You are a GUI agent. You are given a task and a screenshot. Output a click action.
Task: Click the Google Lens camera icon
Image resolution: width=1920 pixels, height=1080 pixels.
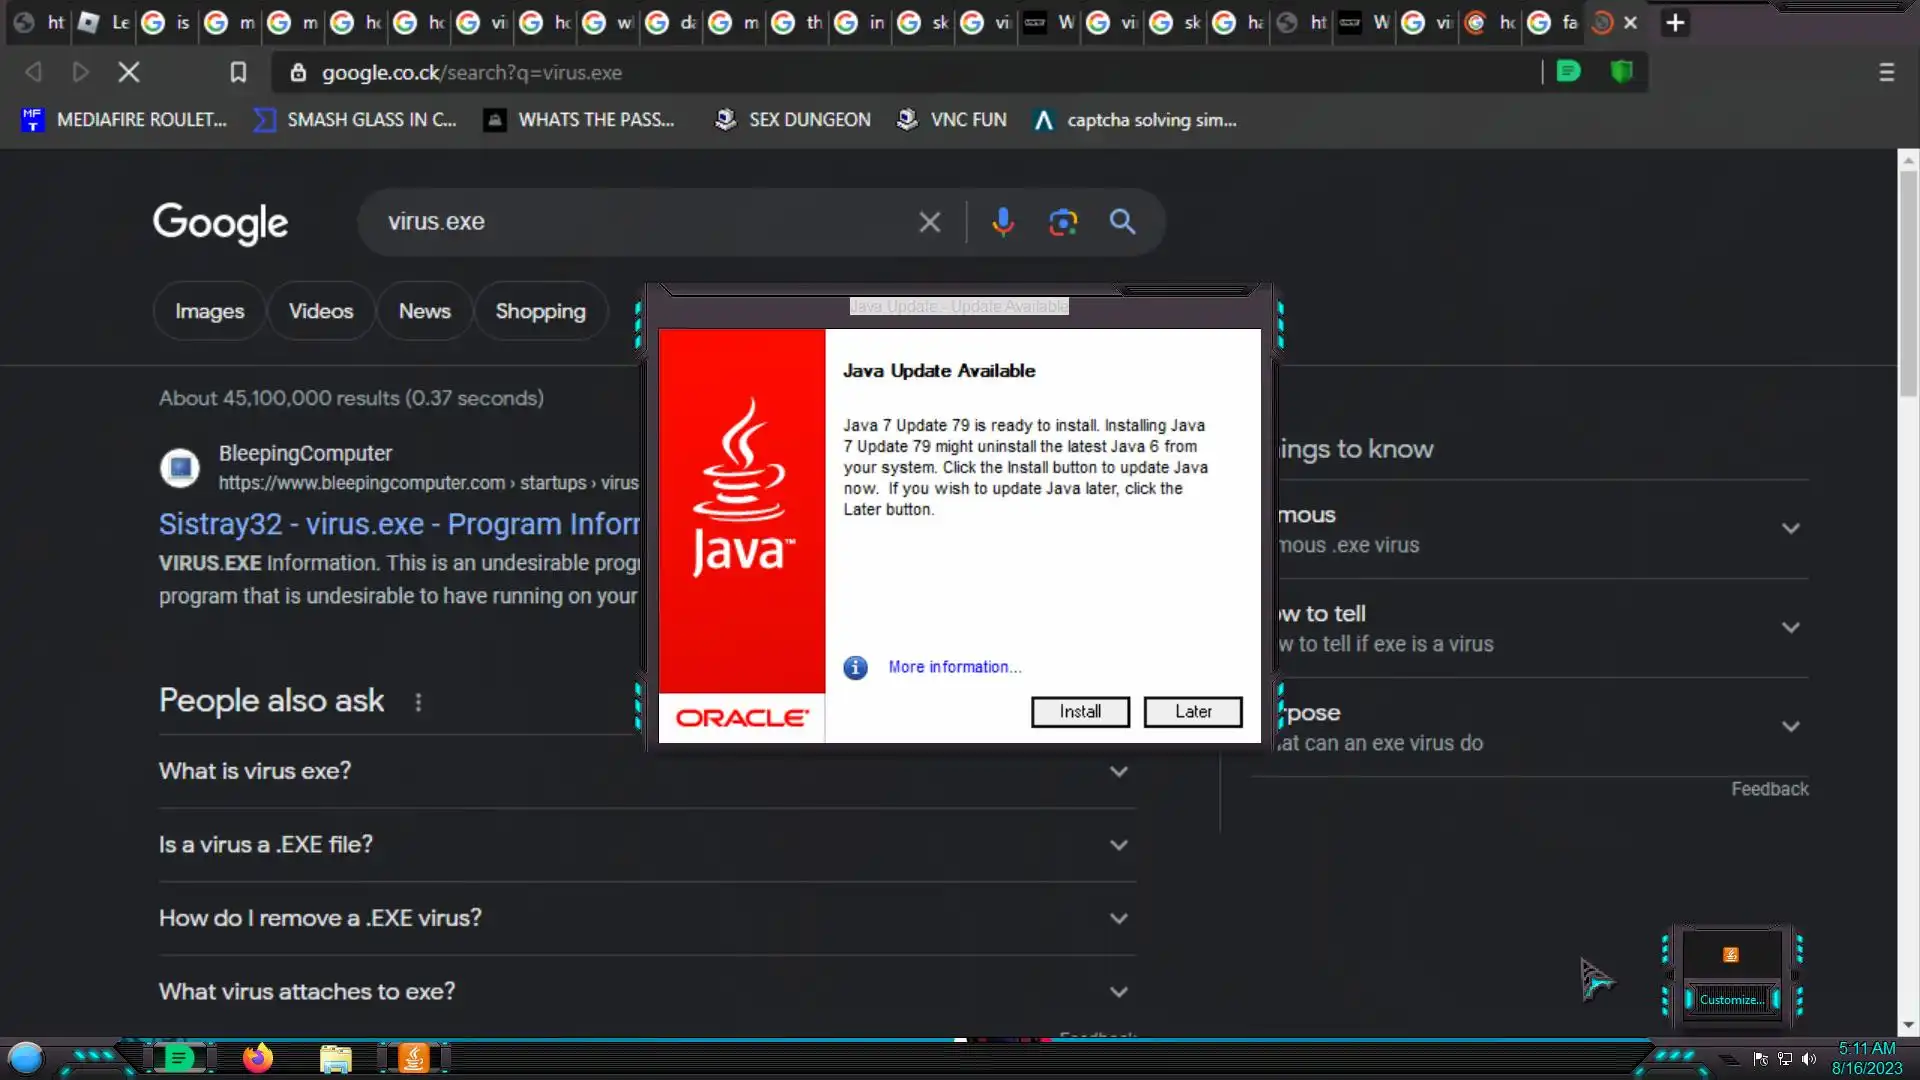pos(1062,222)
